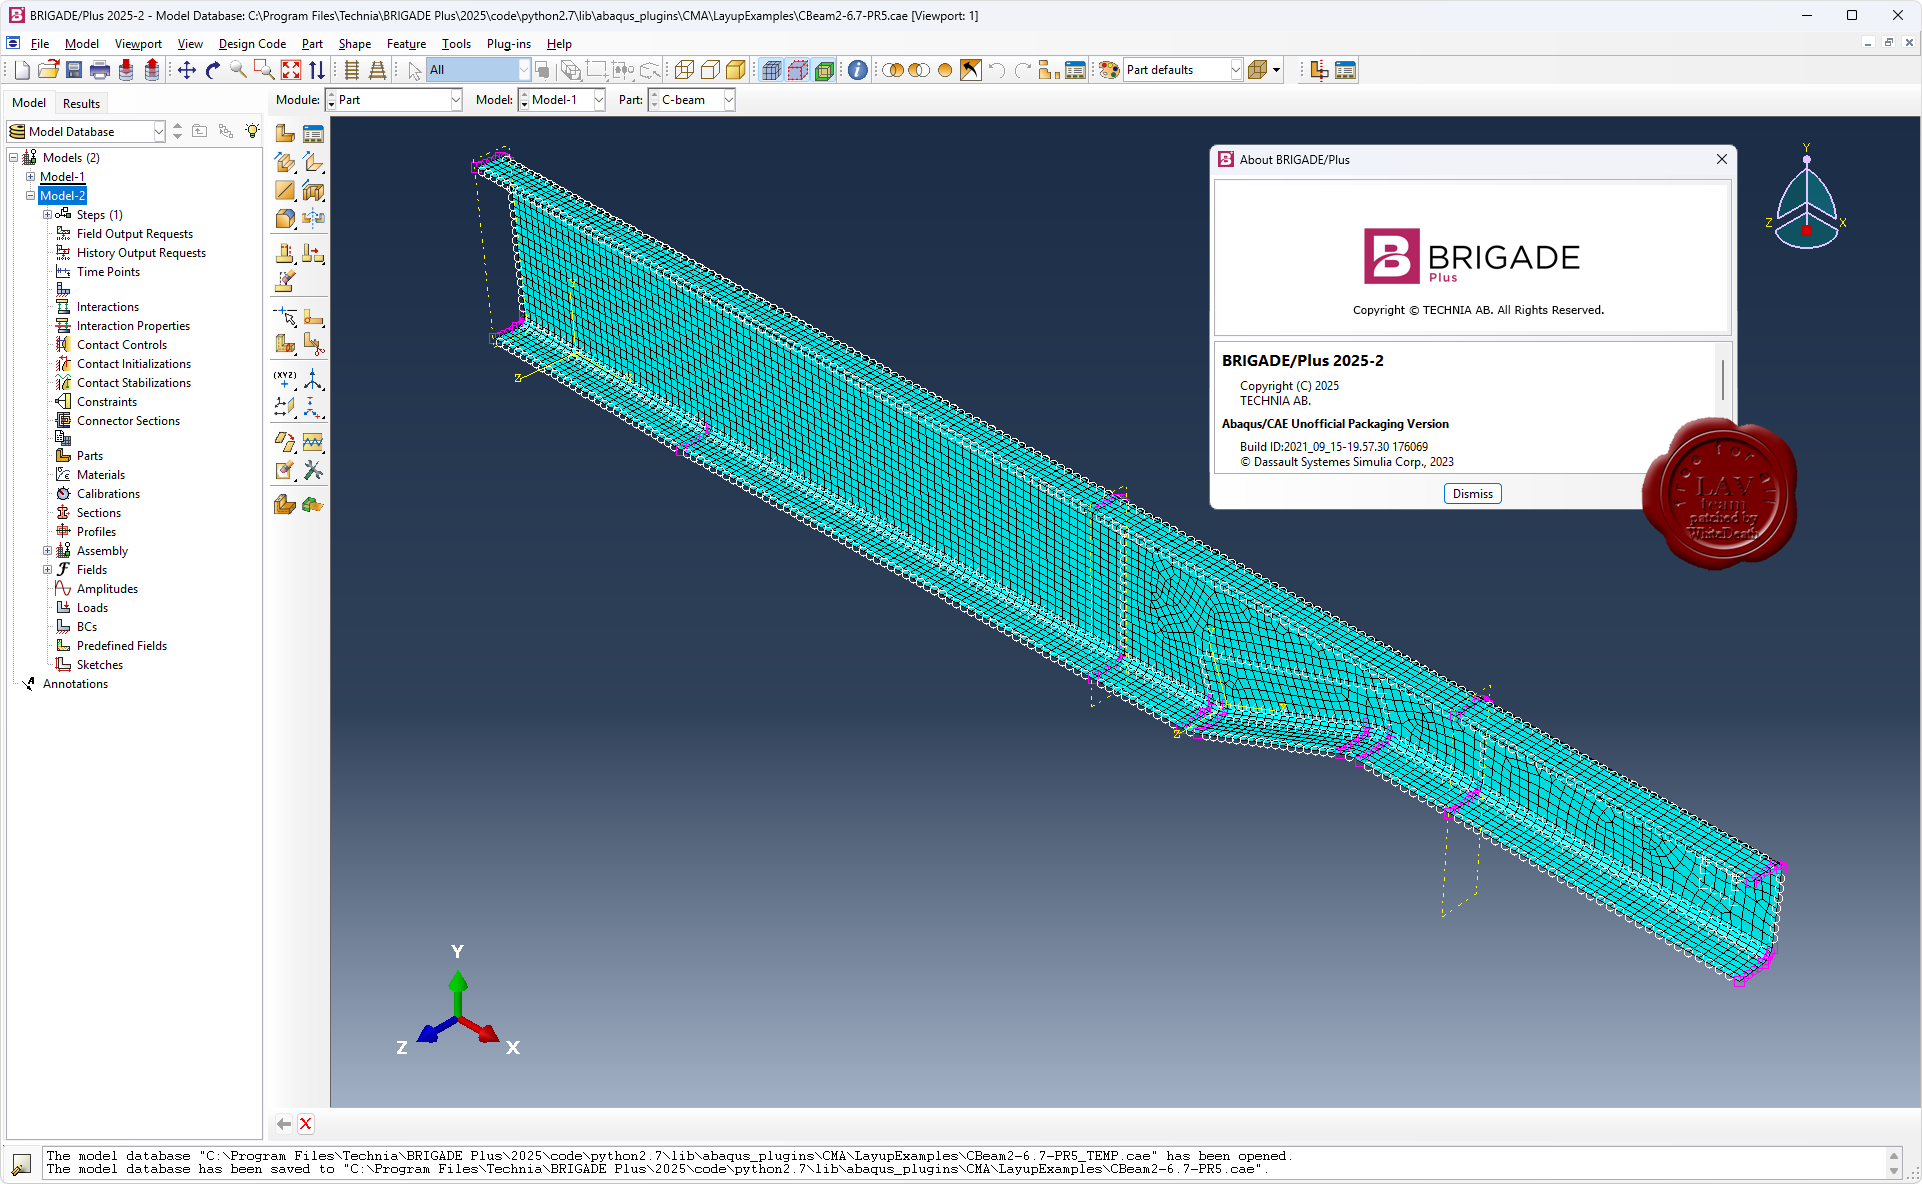Select Contact Controls in the model tree
The image size is (1922, 1184).
[122, 345]
